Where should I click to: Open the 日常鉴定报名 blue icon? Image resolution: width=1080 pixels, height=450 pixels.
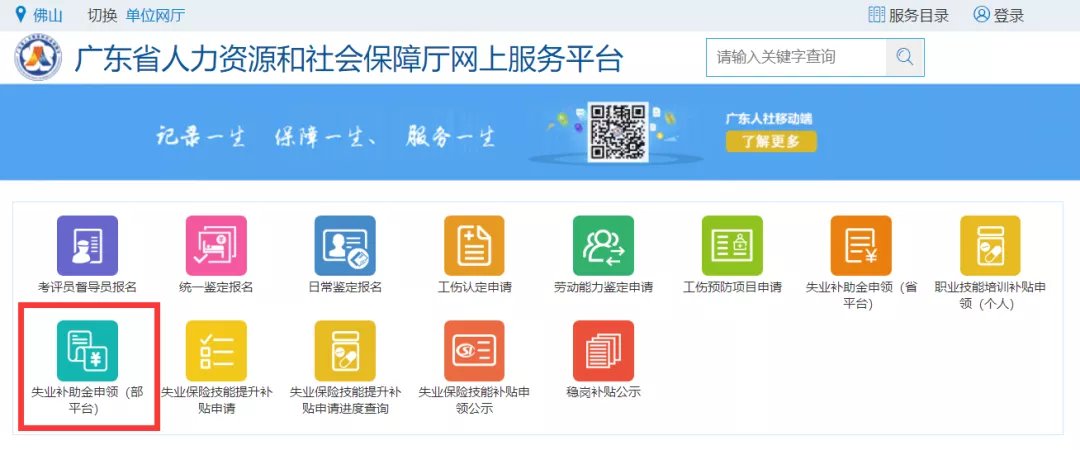click(345, 245)
